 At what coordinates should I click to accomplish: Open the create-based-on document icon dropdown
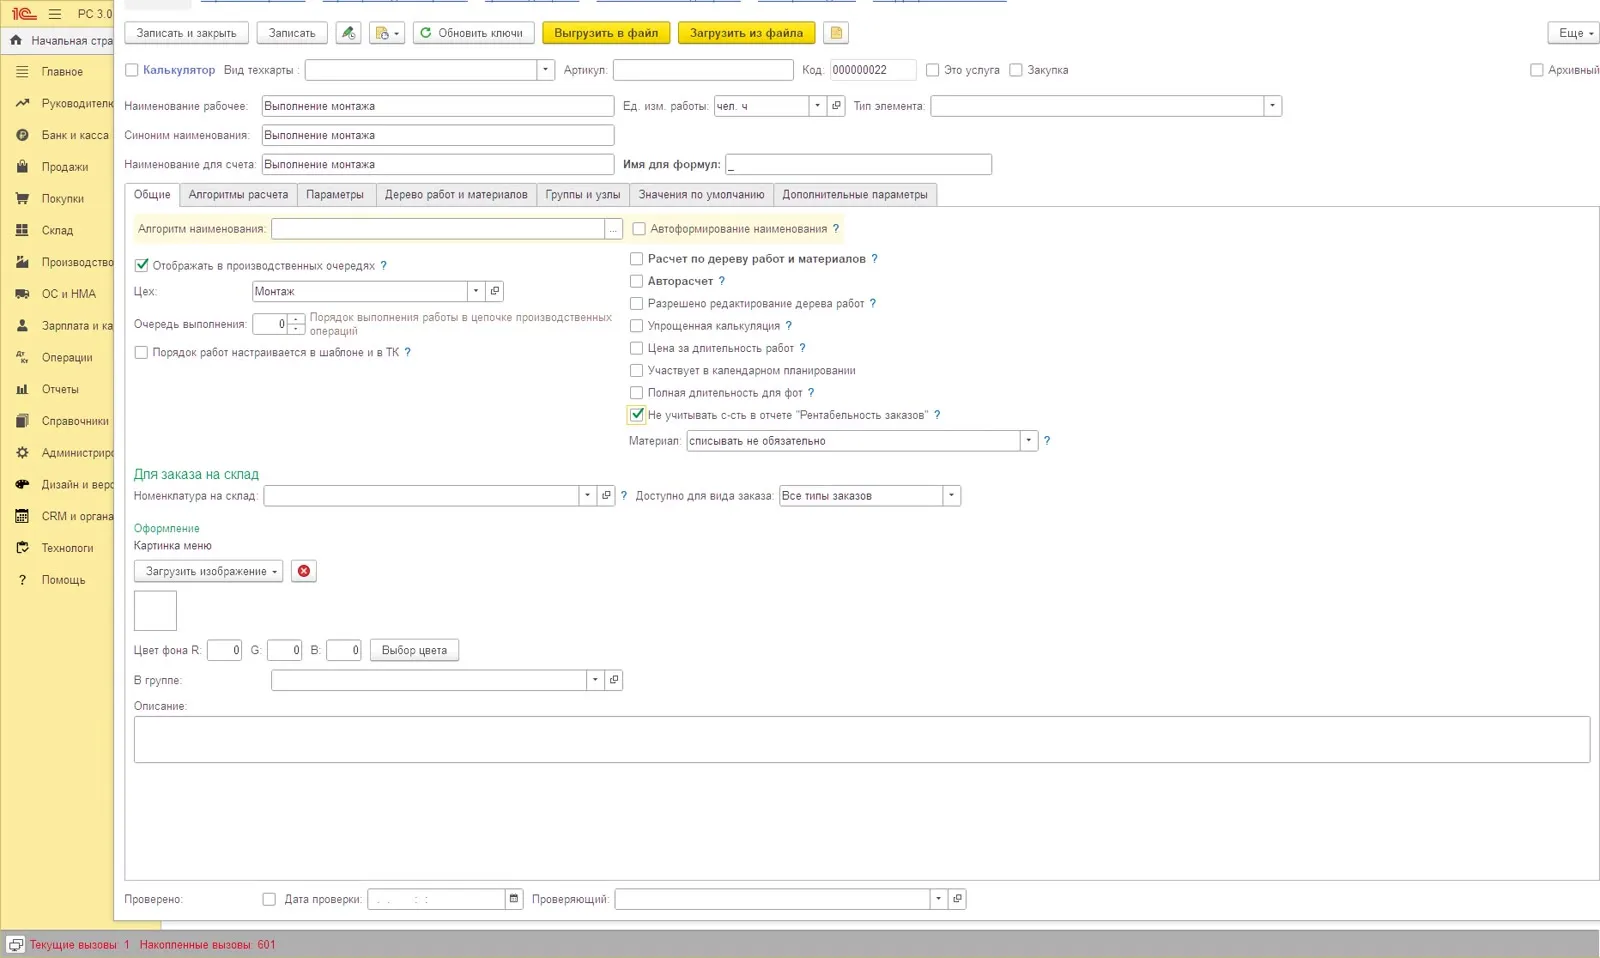(386, 33)
